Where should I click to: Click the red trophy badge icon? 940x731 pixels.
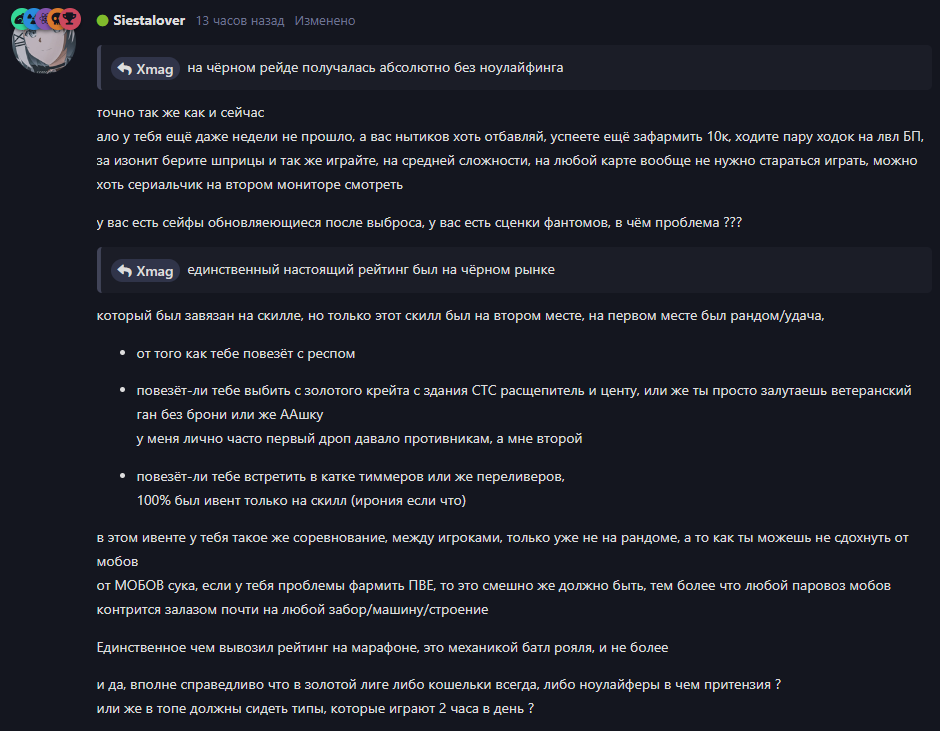click(x=71, y=19)
